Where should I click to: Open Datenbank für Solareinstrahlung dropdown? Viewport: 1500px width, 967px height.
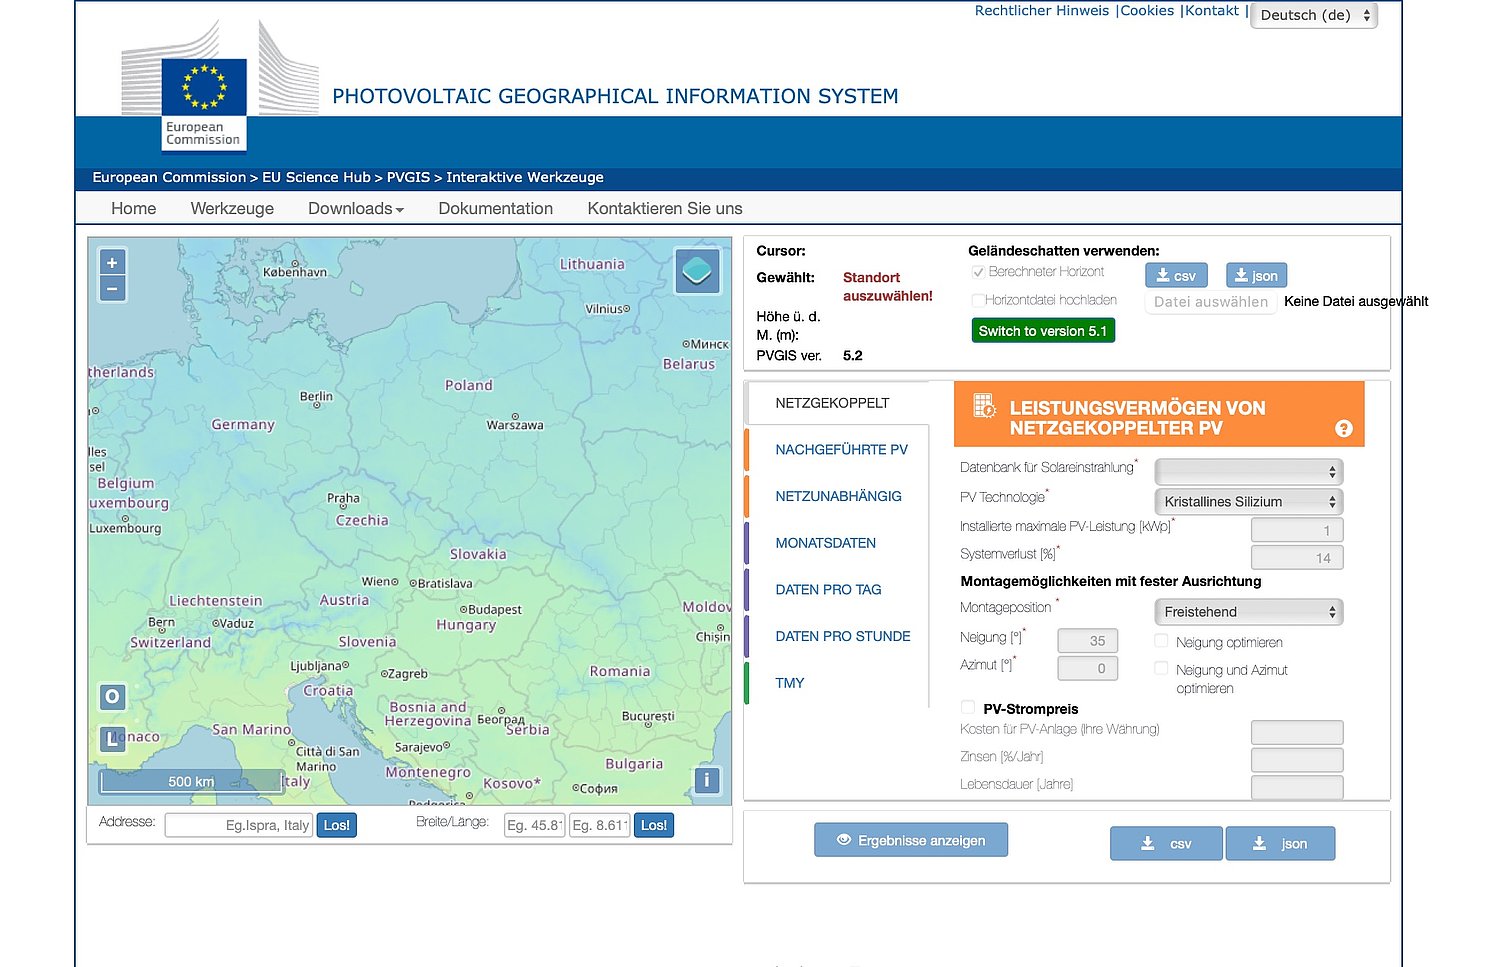click(x=1249, y=471)
